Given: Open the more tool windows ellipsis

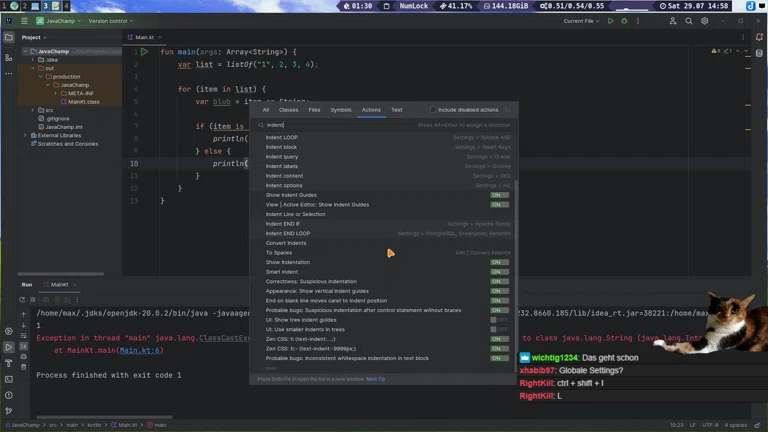Looking at the screenshot, I should pos(9,73).
